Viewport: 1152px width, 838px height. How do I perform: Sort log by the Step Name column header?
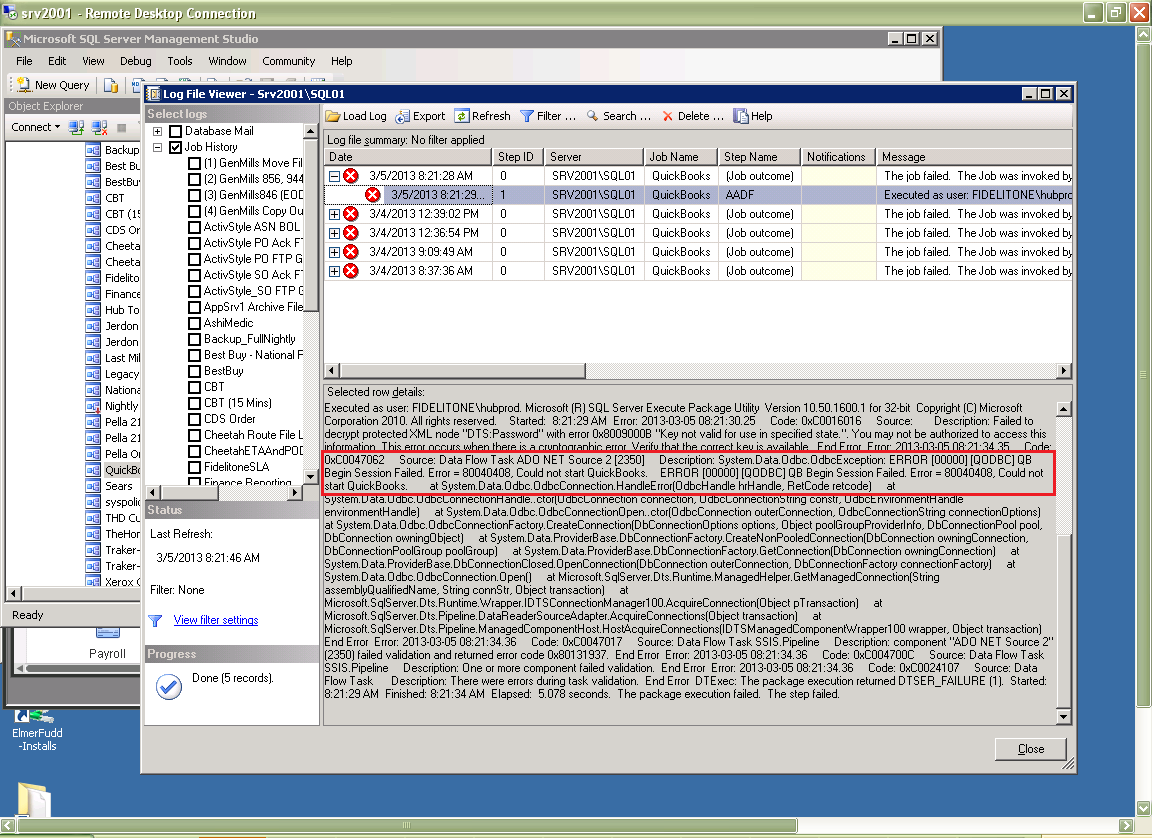[x=760, y=157]
